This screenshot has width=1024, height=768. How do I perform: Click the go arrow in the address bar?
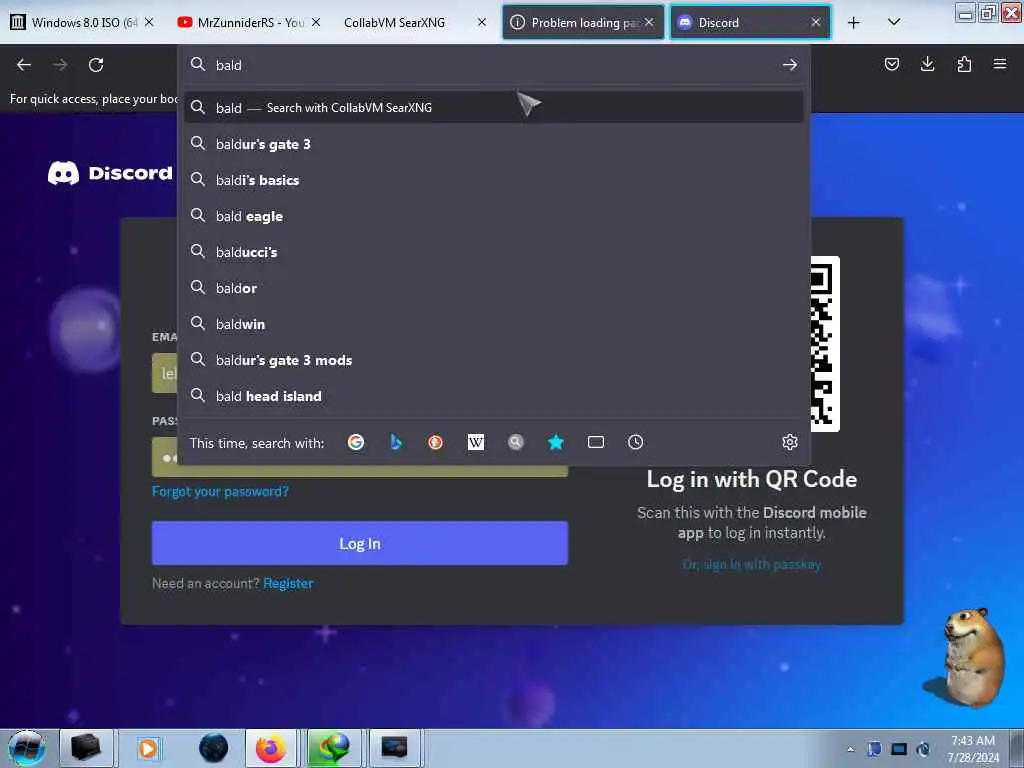(790, 65)
